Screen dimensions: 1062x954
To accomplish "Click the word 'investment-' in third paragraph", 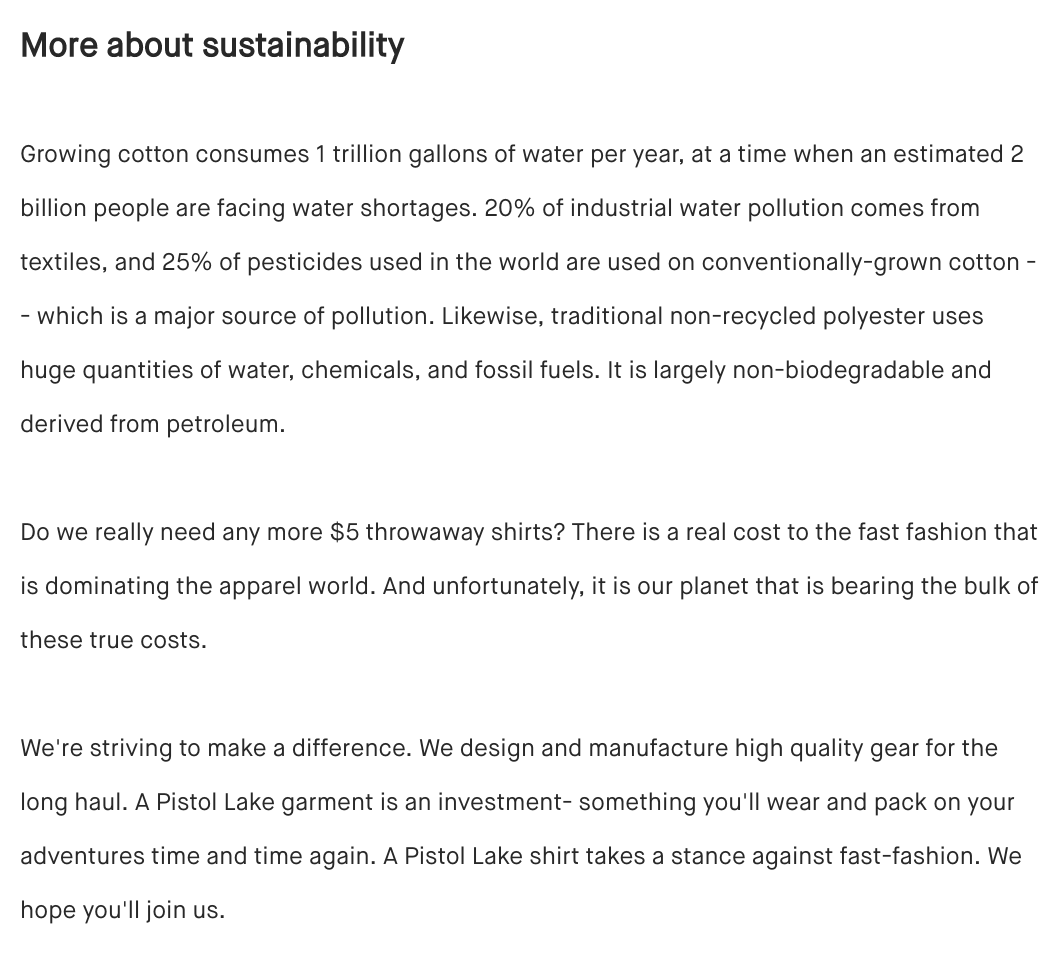I will (505, 802).
